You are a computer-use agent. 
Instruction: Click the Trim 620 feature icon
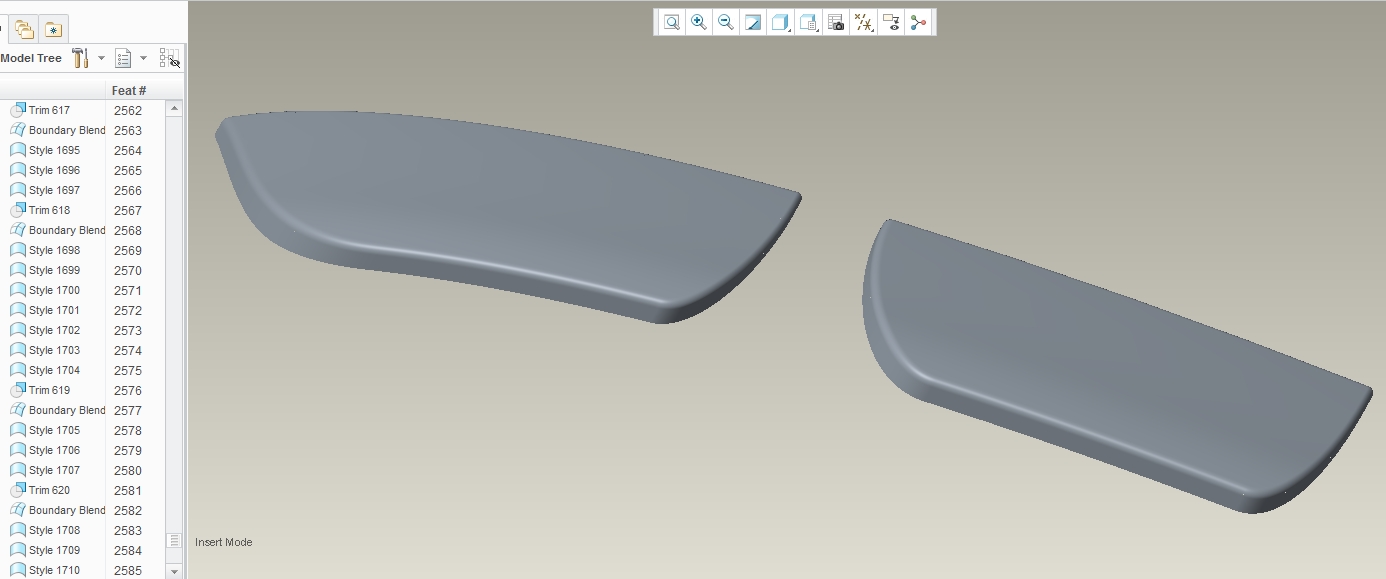click(17, 490)
